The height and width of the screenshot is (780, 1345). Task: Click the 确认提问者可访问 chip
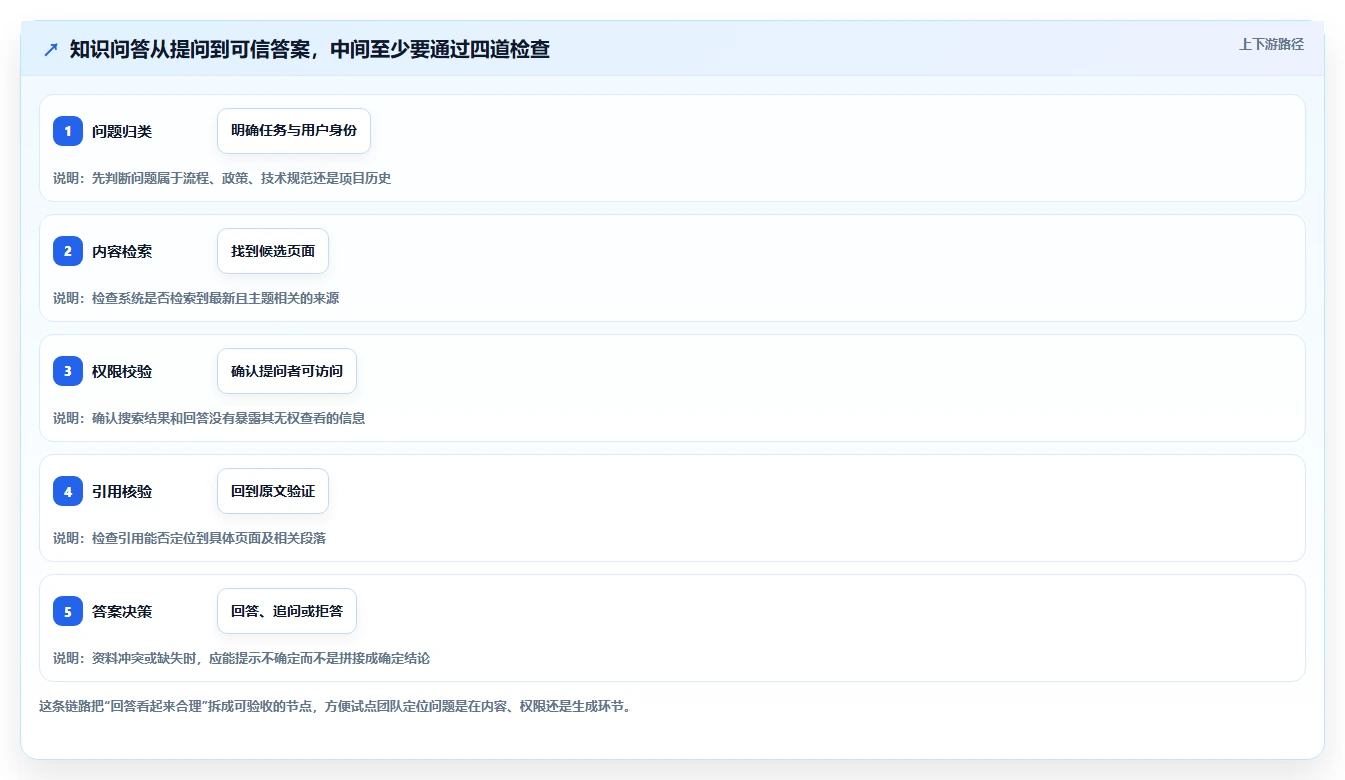coord(287,371)
